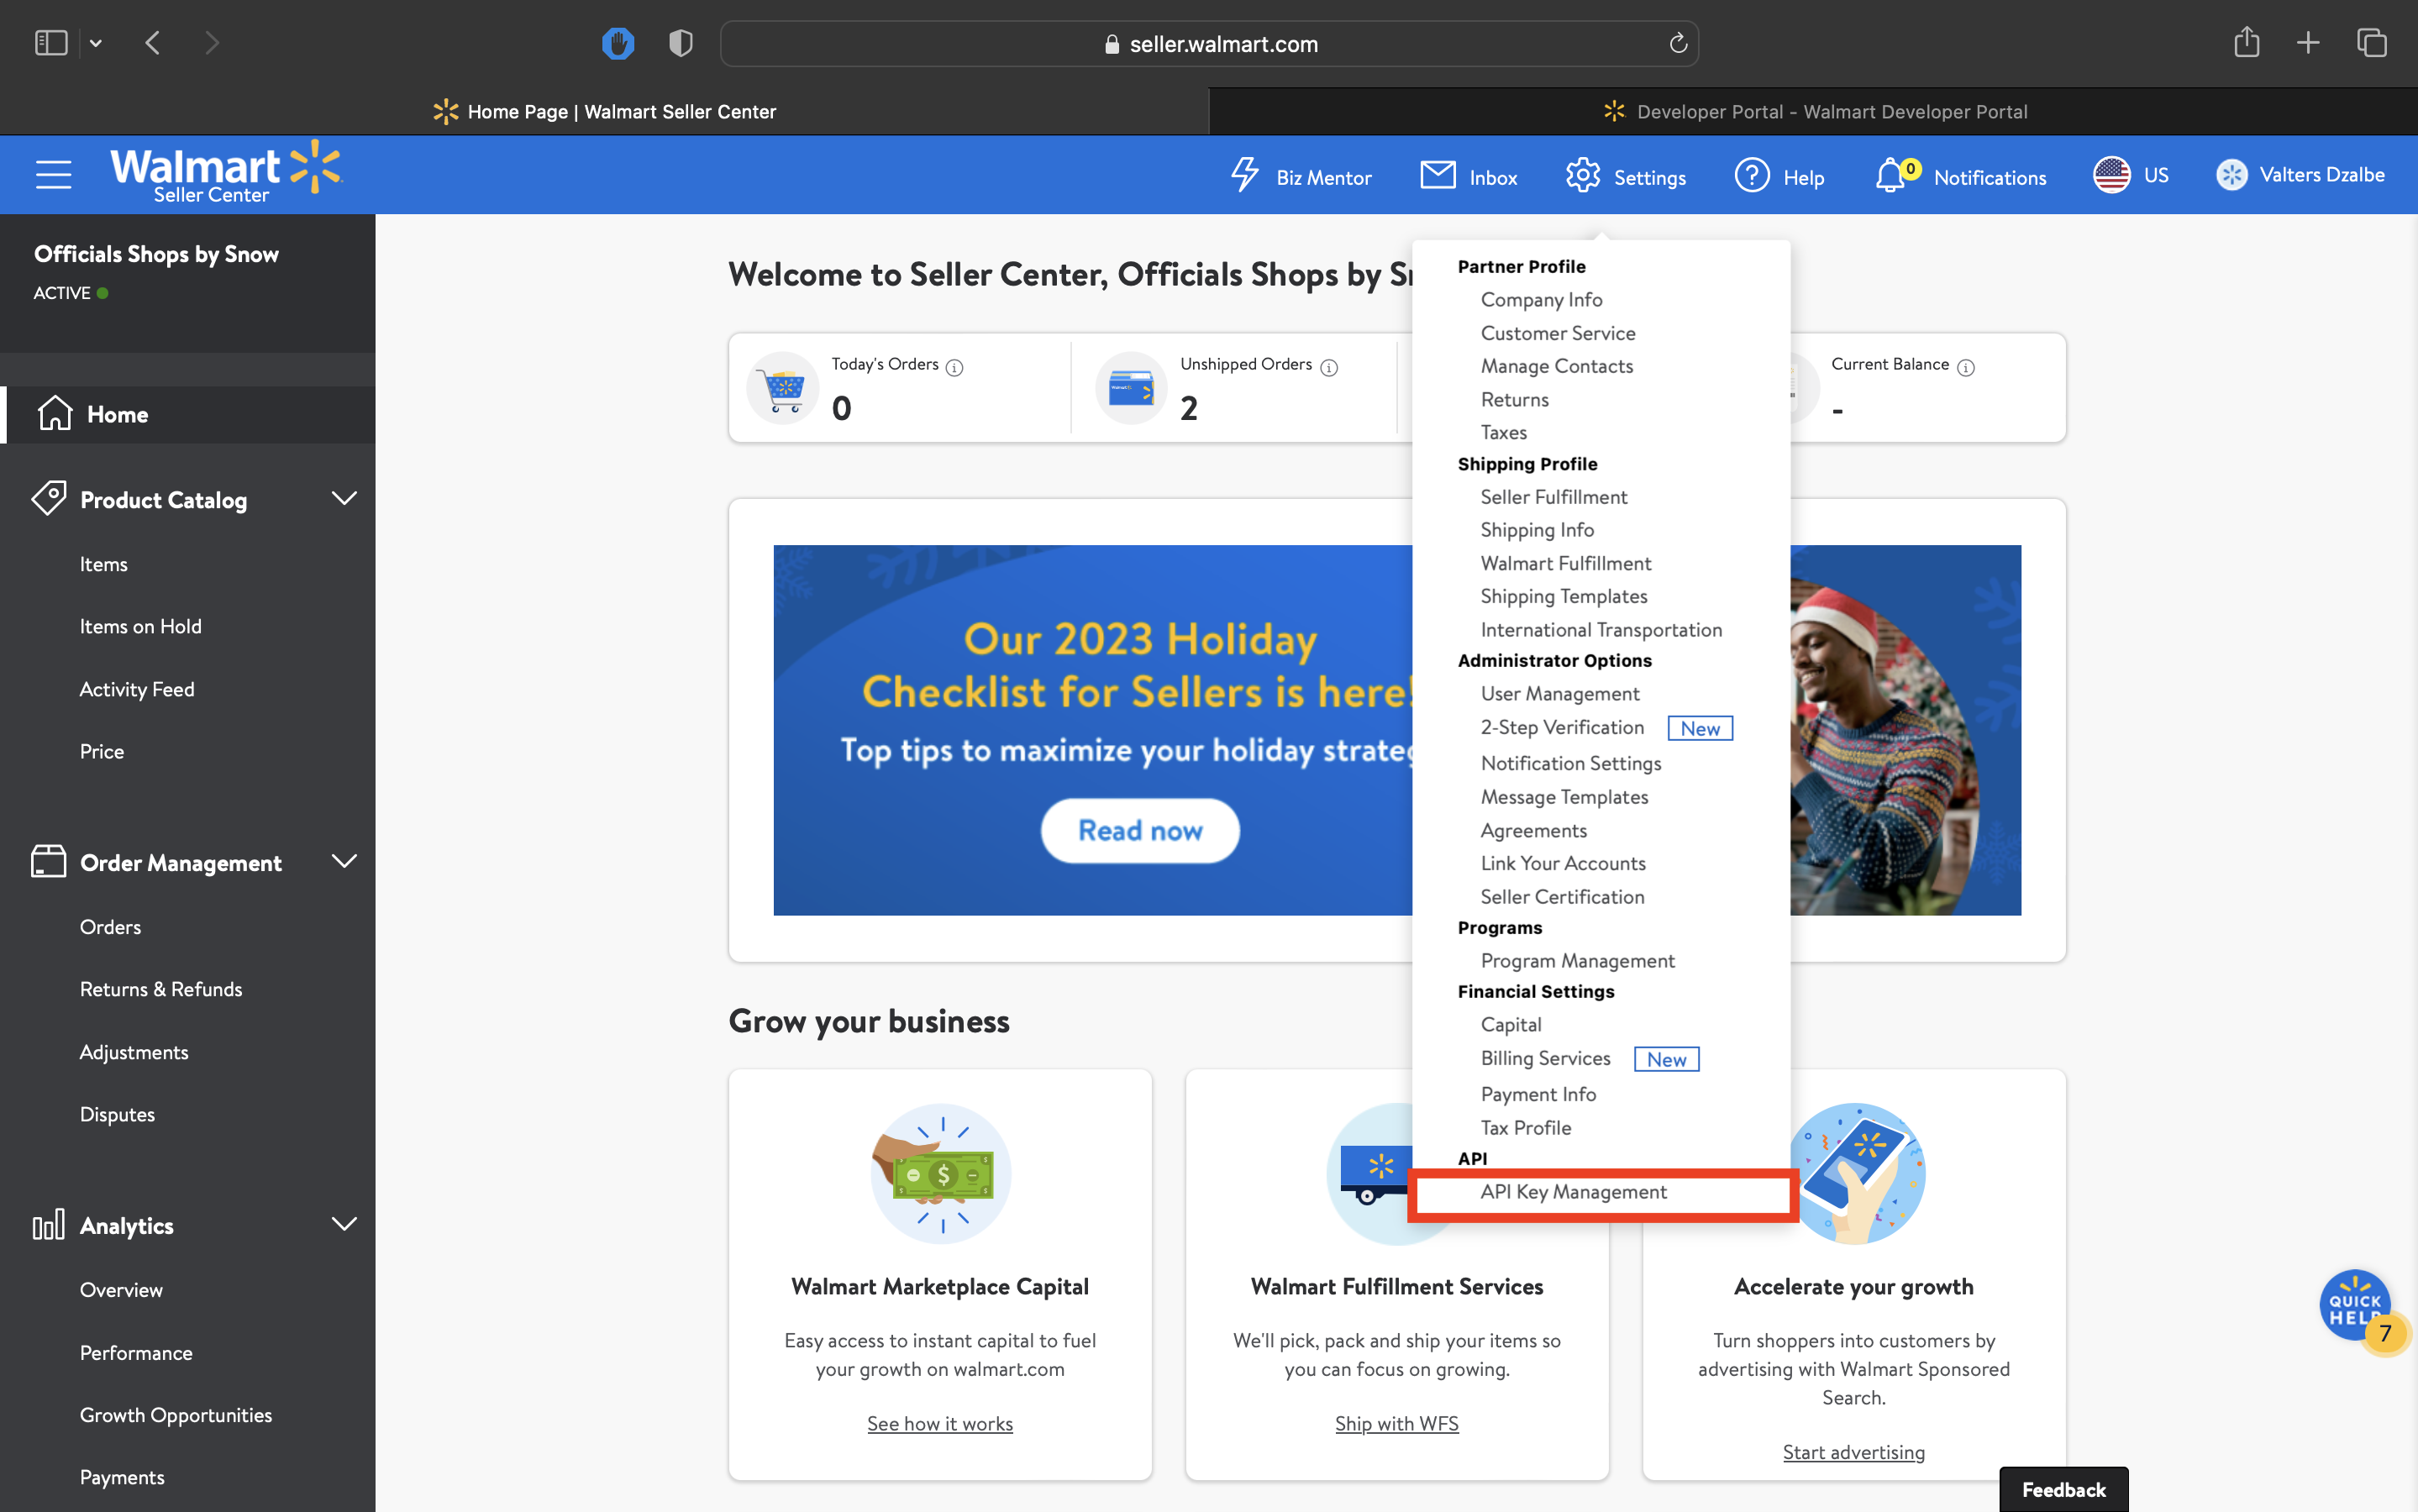Select Billing Services in Settings menu
Screen dimensions: 2418x1512
coord(1545,1058)
